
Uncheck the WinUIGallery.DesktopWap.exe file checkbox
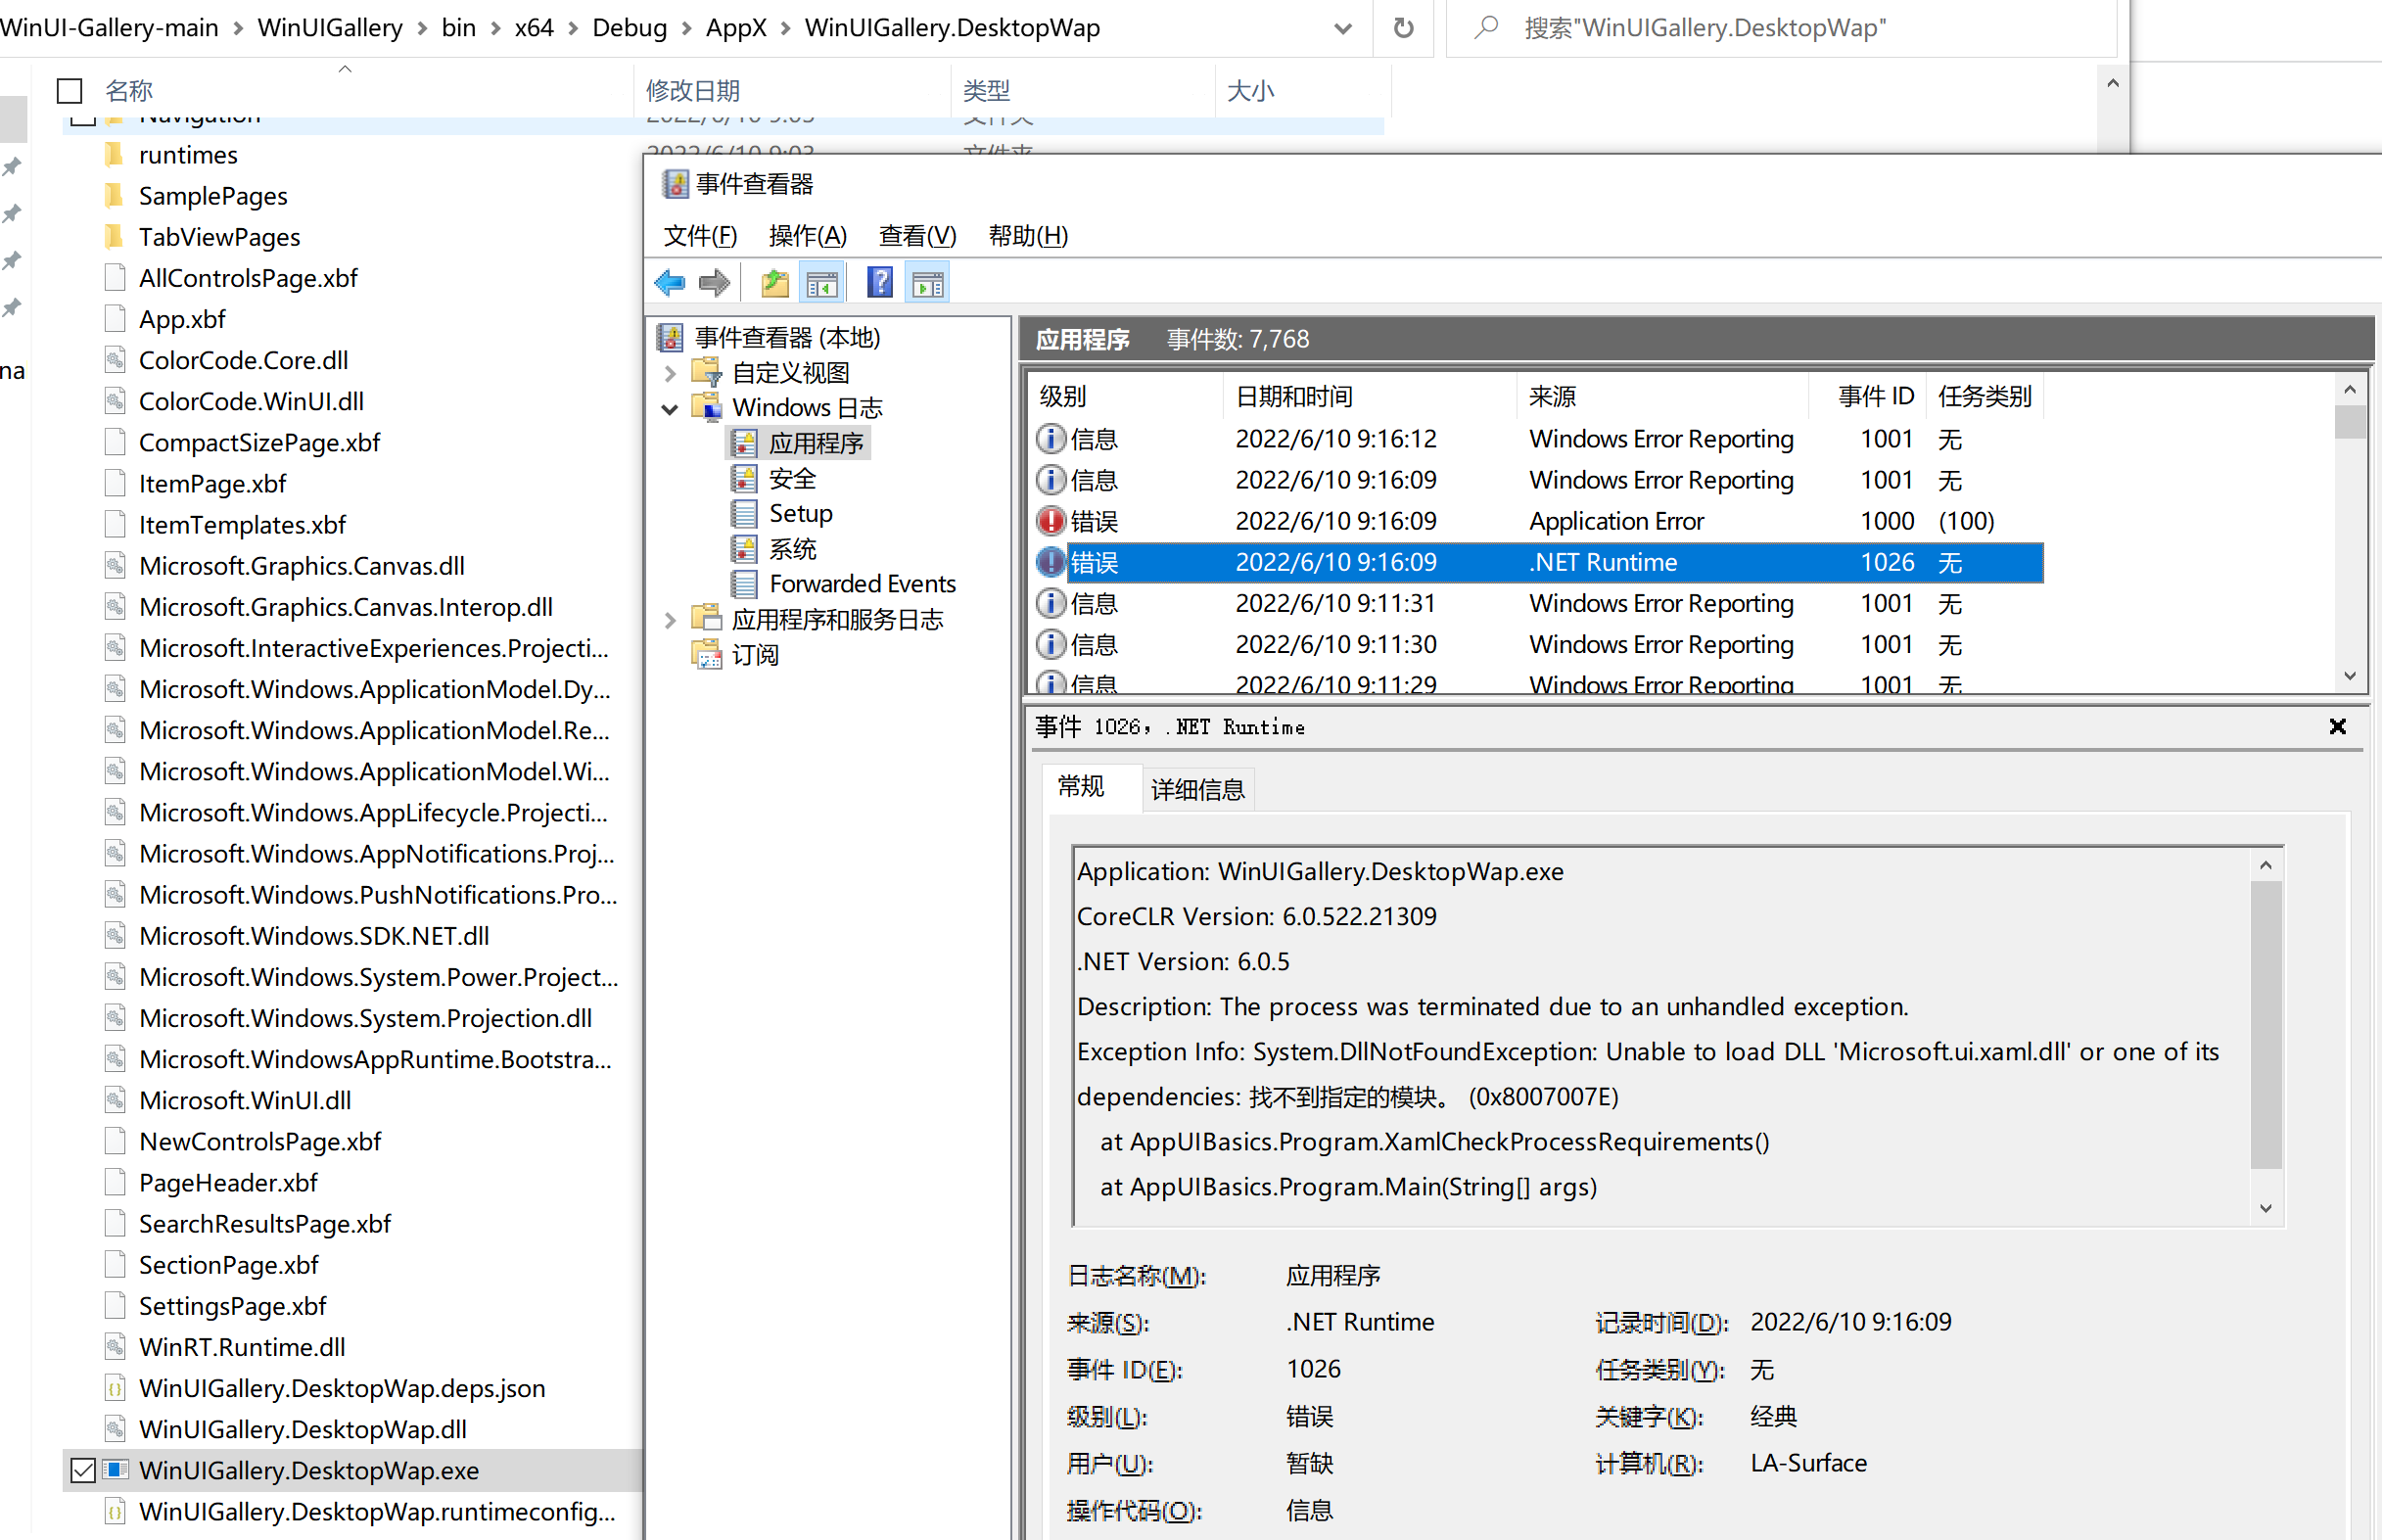[x=83, y=1471]
